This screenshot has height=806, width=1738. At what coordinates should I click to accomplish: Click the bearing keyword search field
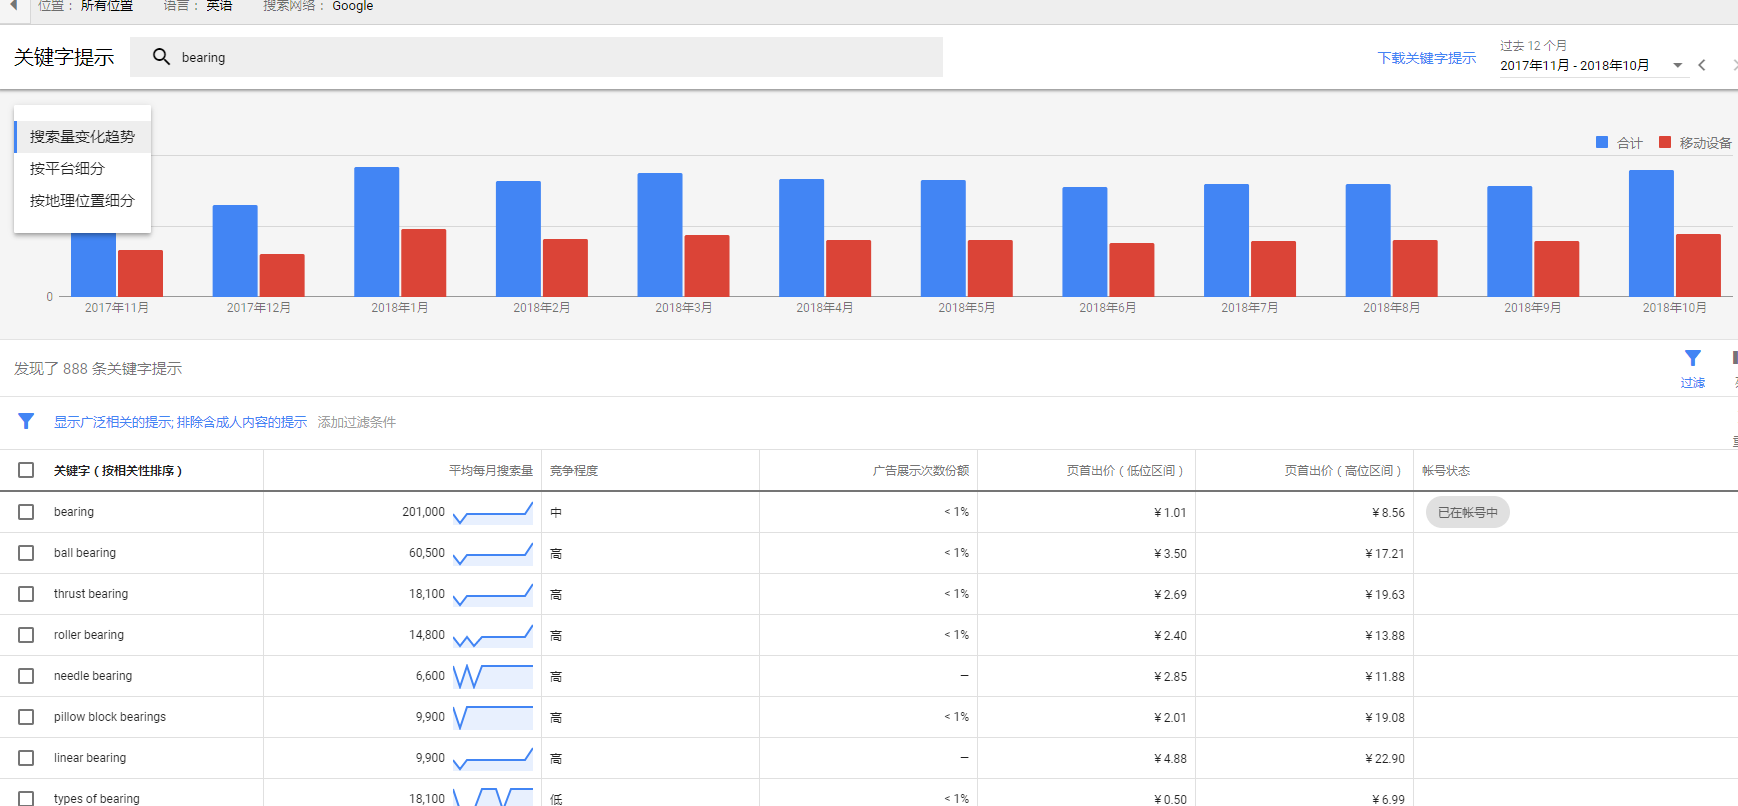(x=550, y=57)
